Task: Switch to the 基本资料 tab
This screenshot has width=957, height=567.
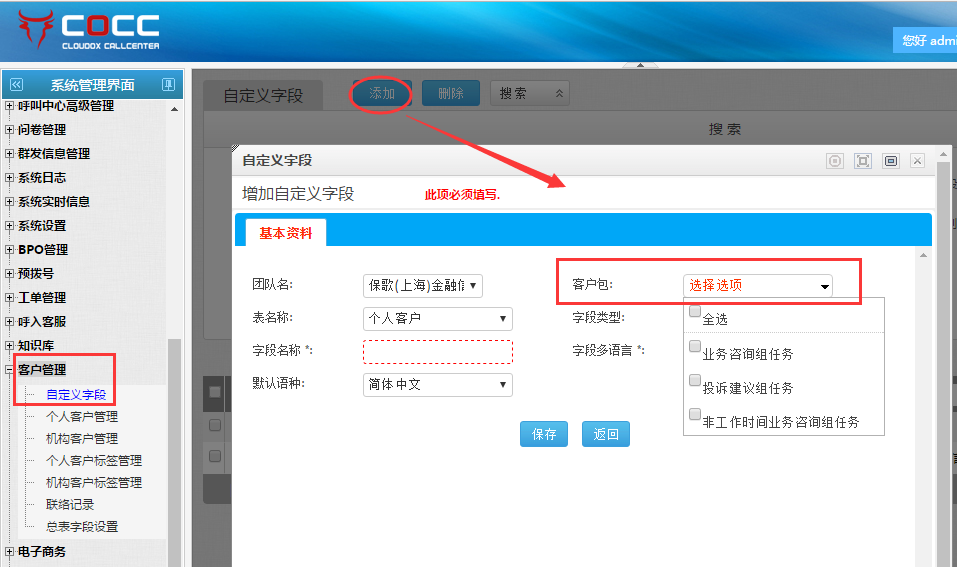Action: pos(285,233)
